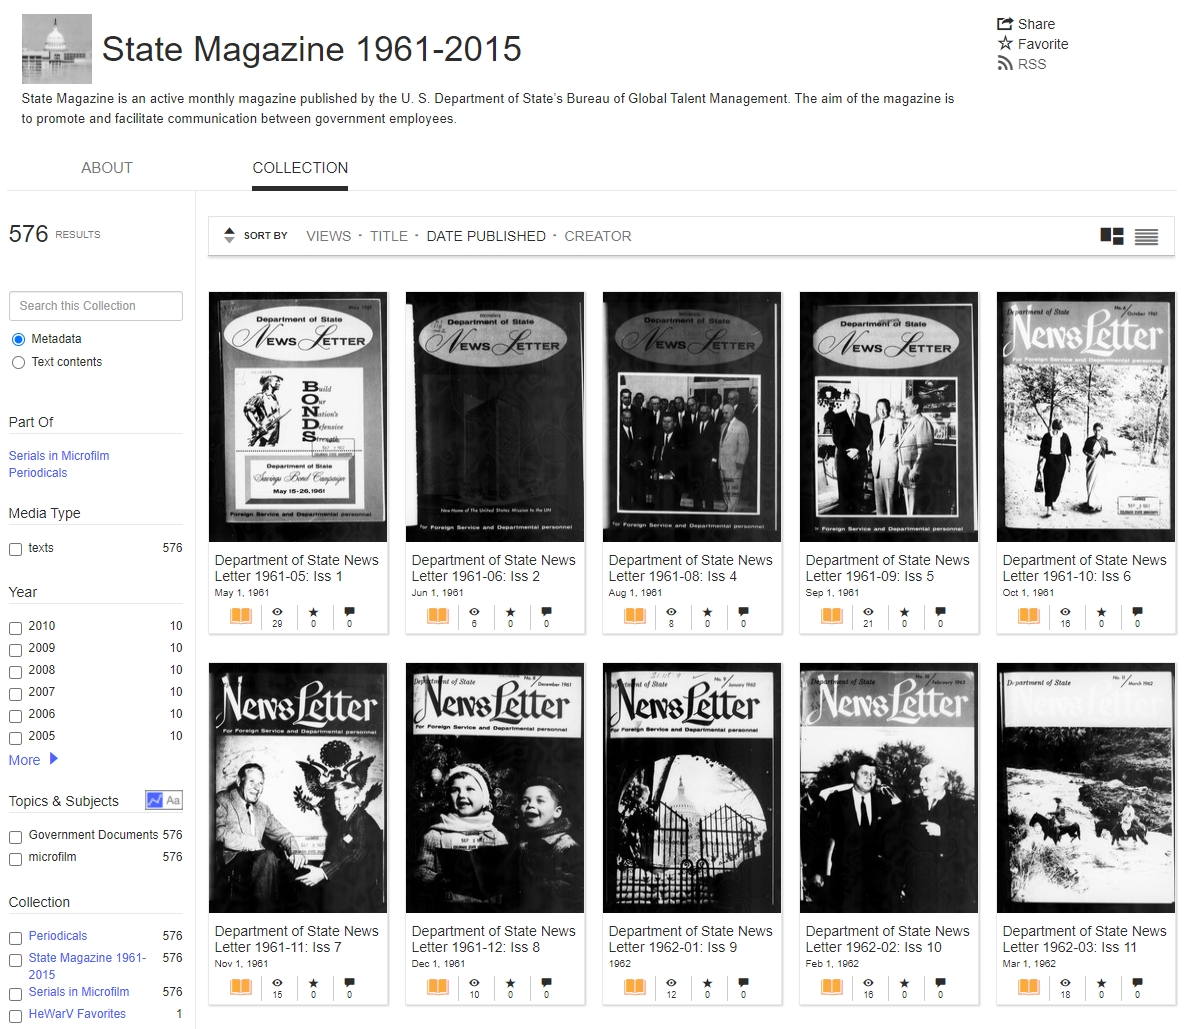Click the book icon under 1962-03: Iss 11
The height and width of the screenshot is (1029, 1188).
[x=1029, y=987]
